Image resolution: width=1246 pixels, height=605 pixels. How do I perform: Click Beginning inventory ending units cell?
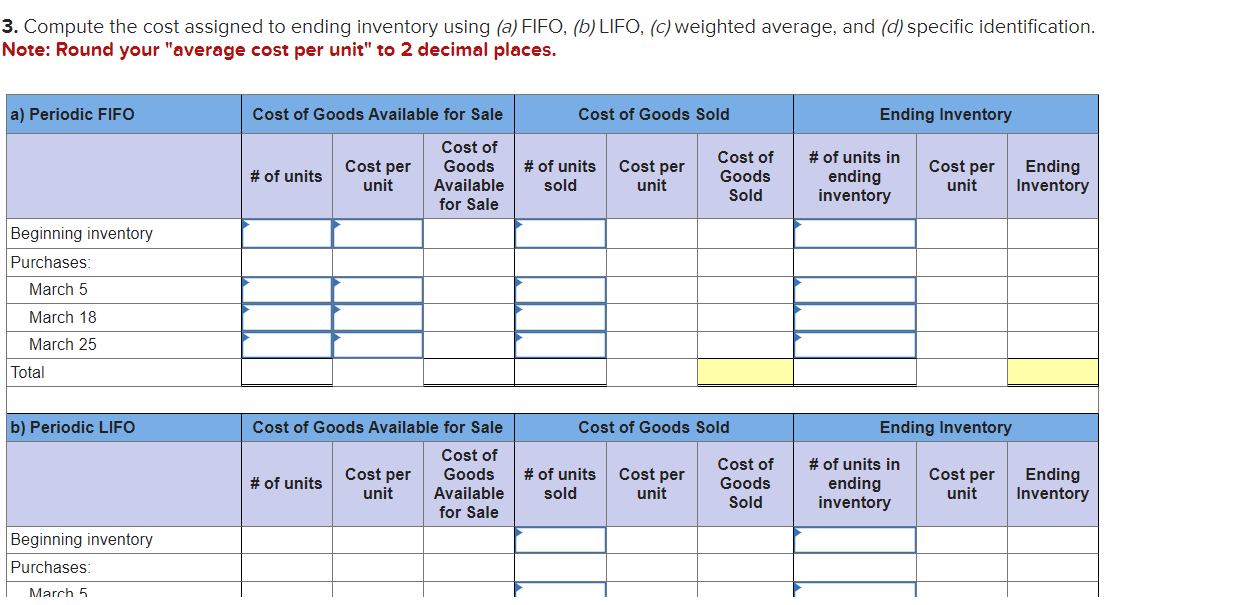(x=854, y=233)
